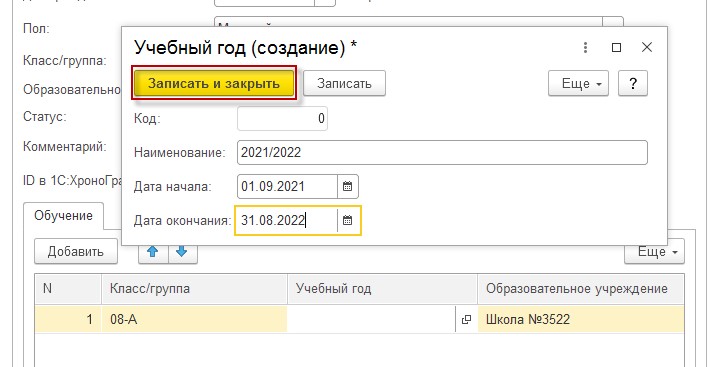
Task: Click the Записать и закрыть button
Action: click(214, 84)
